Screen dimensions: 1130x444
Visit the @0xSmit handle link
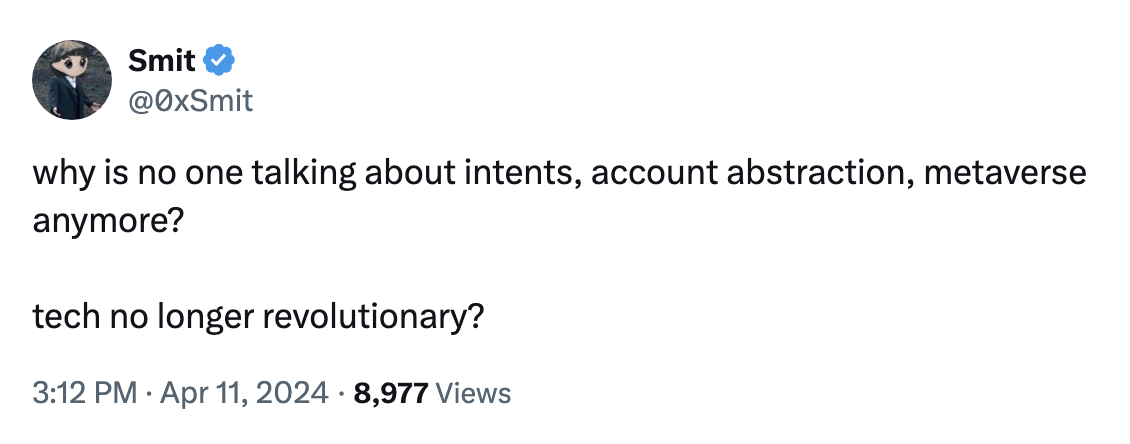pos(190,101)
